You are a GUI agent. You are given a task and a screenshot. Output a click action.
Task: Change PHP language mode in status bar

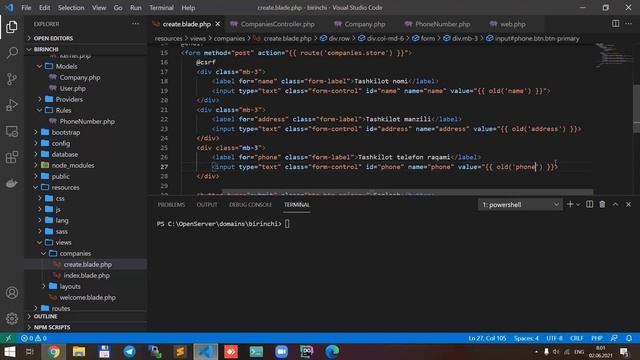coord(597,338)
